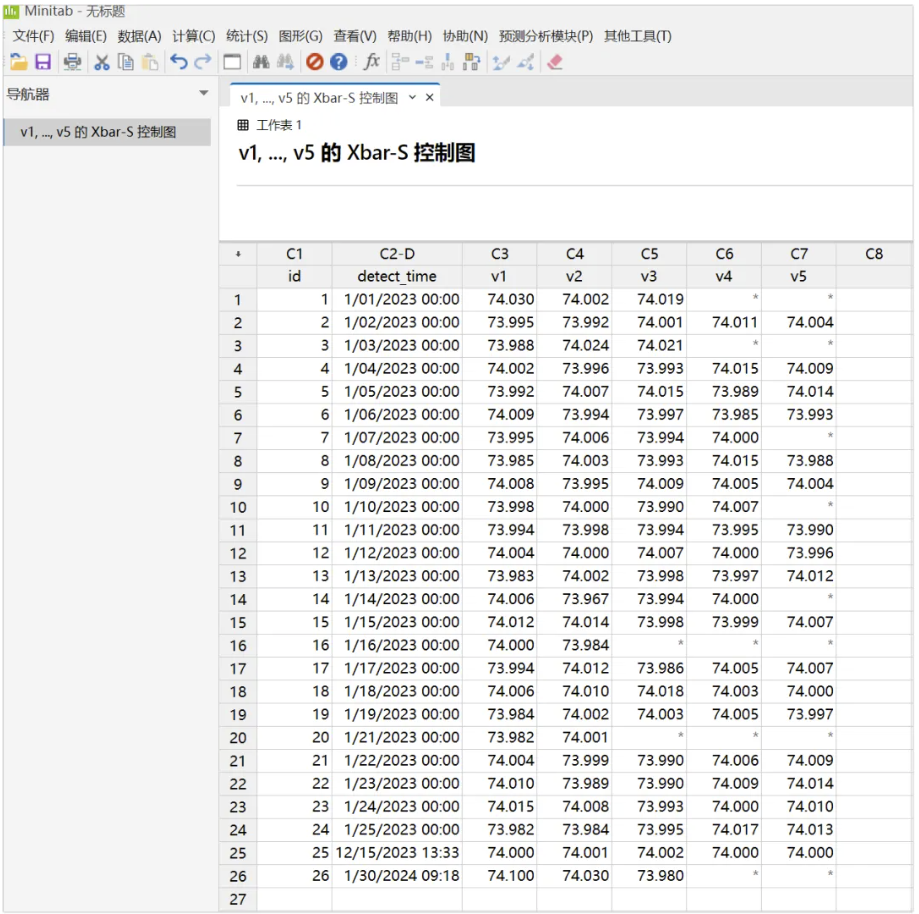Select the C3 column header
Image resolution: width=919 pixels, height=914 pixels.
pos(499,254)
